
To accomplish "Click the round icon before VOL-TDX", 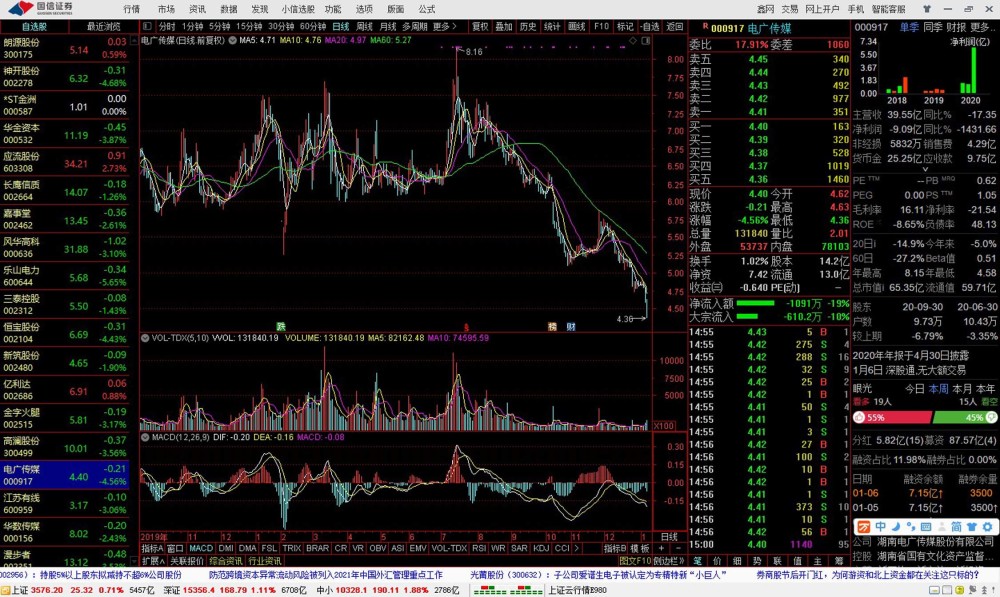I will tap(145, 338).
